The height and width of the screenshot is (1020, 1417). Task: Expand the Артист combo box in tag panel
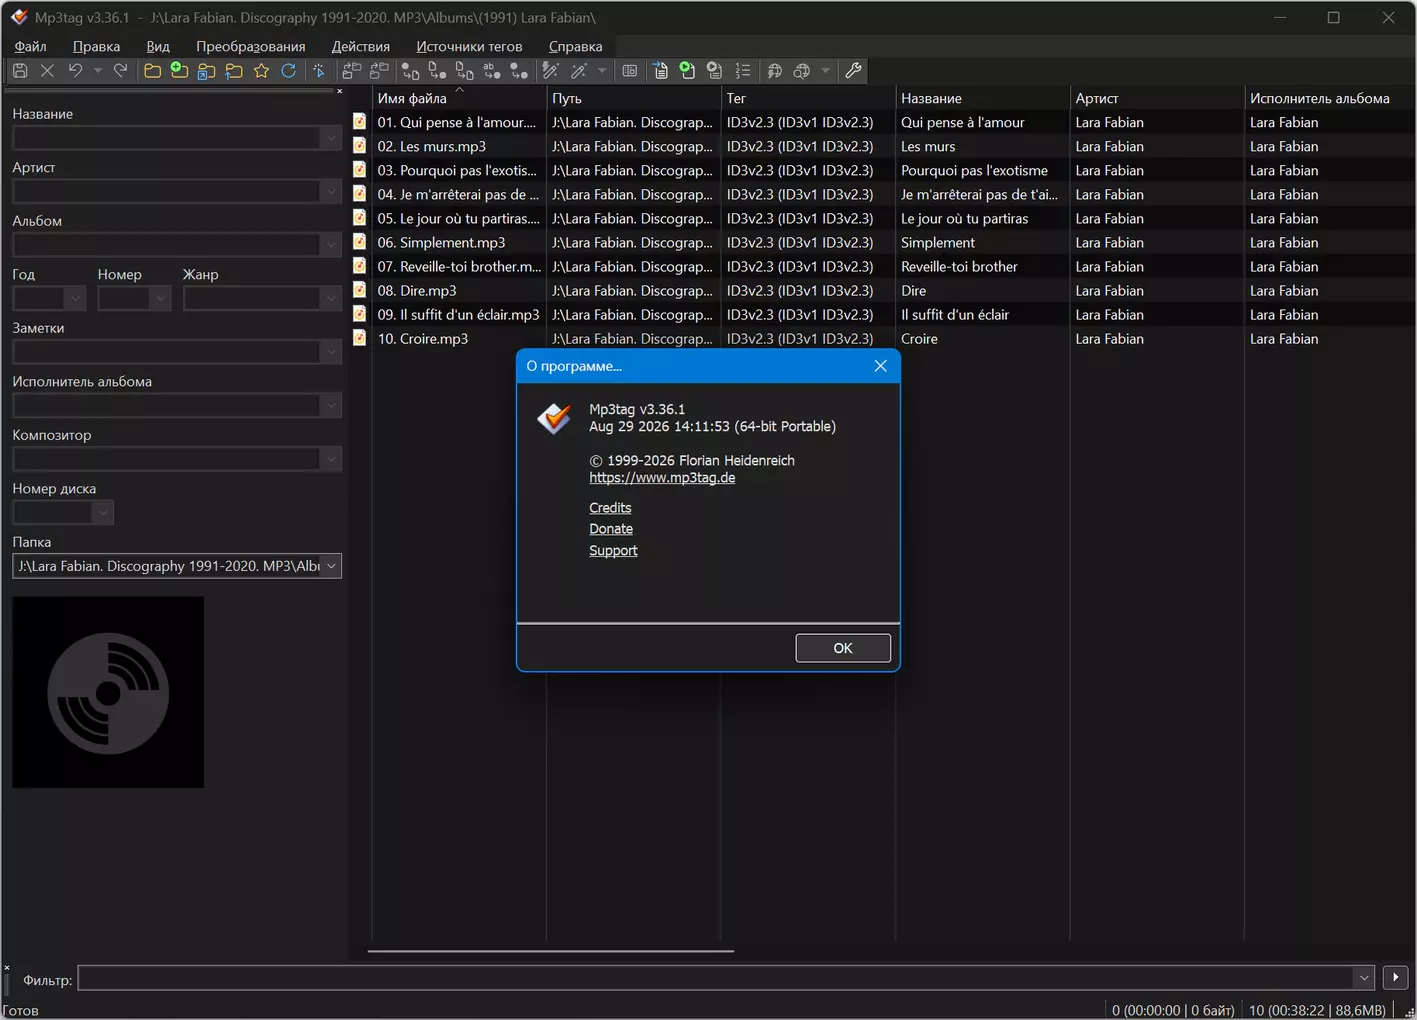(x=331, y=191)
